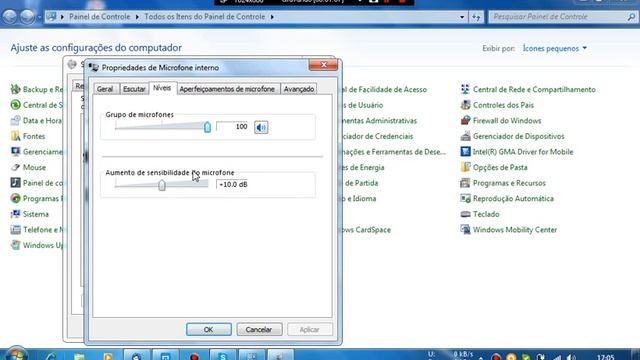This screenshot has width=640, height=360.
Task: Open the Data e Hora icon
Action: [x=16, y=120]
